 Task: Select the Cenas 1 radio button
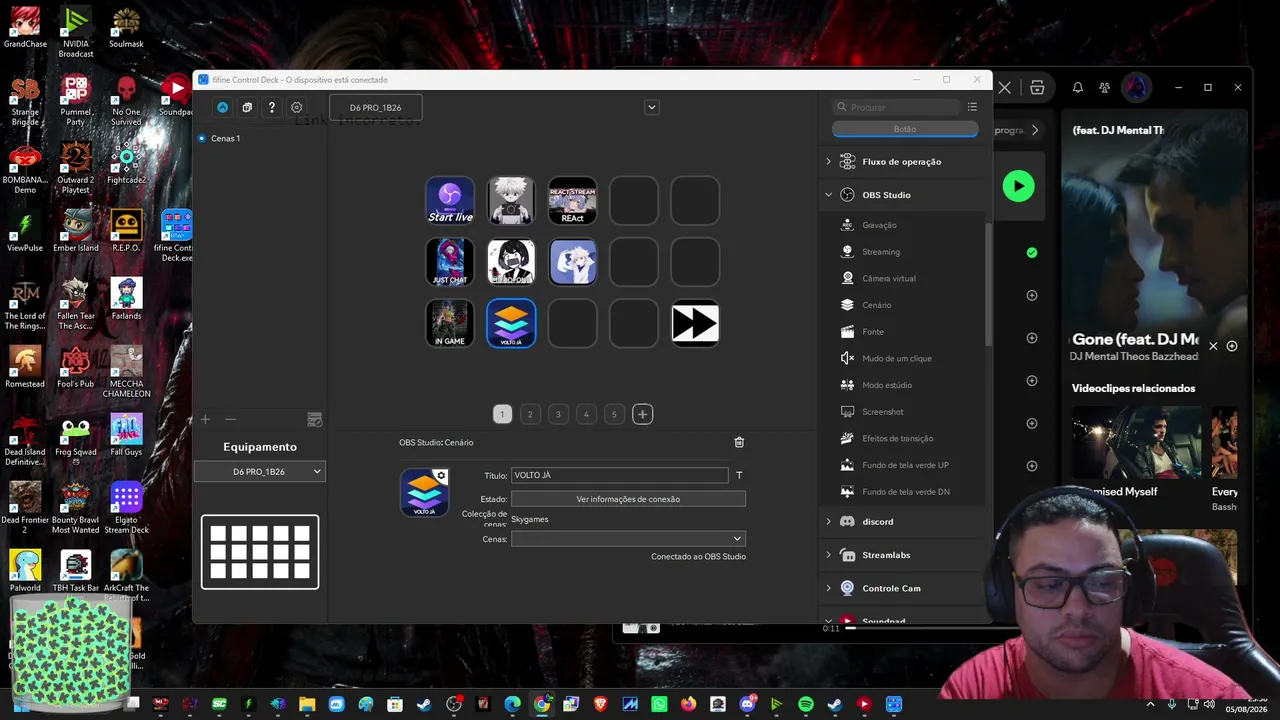point(202,138)
